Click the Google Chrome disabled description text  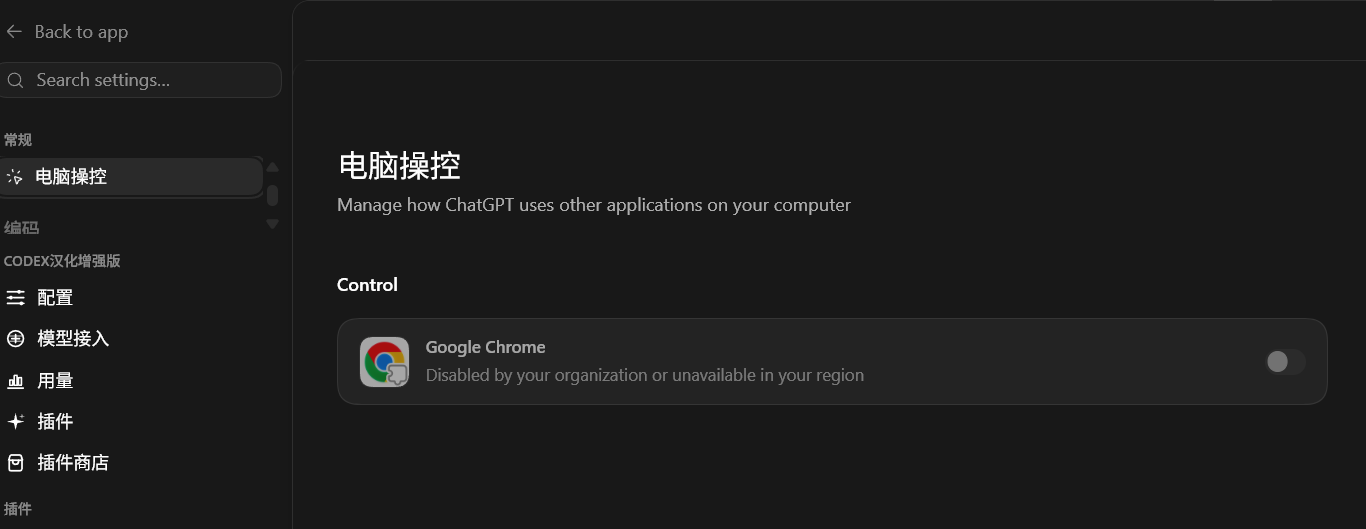tap(645, 376)
